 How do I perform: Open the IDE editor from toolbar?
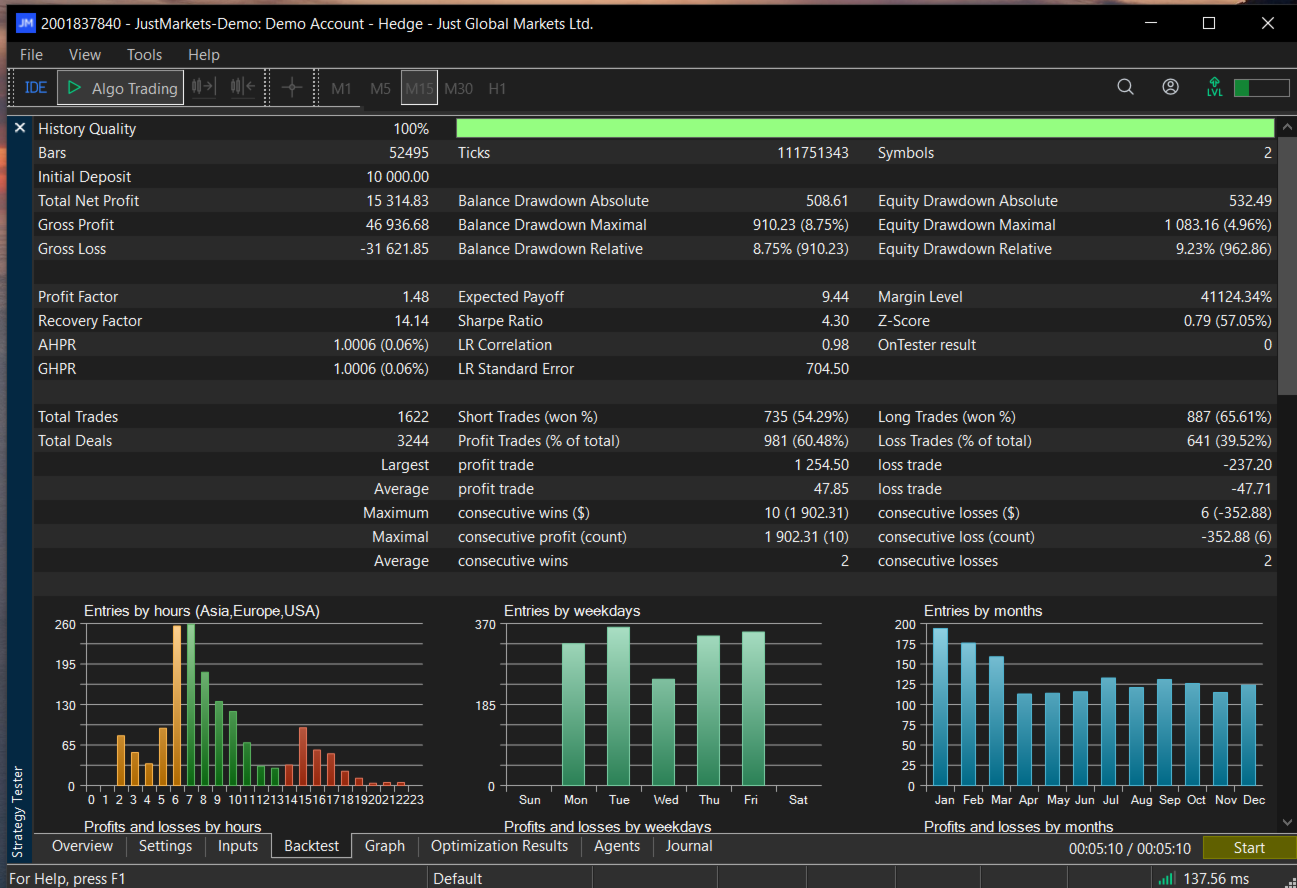pos(36,88)
